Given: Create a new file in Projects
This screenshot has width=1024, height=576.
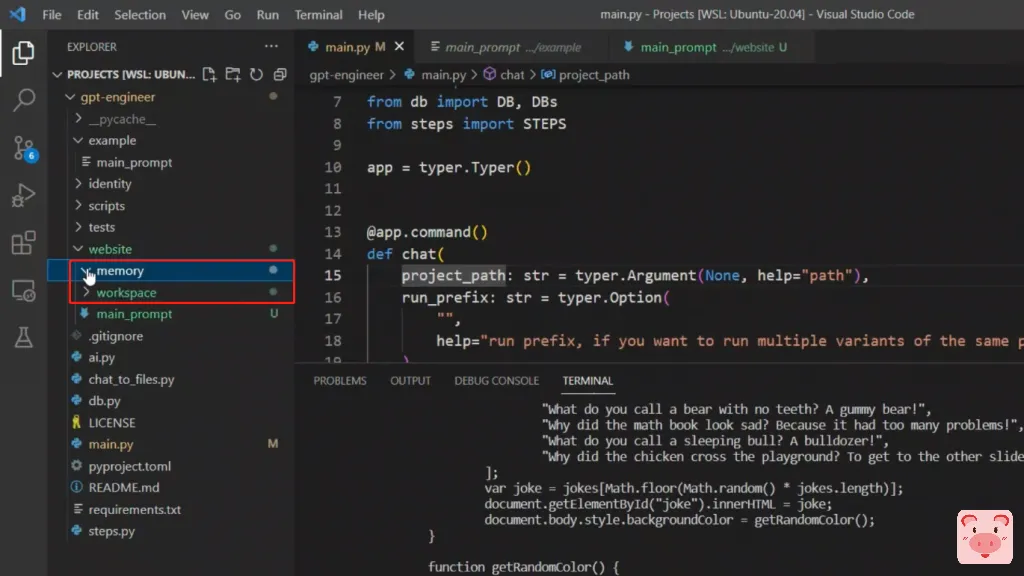Looking at the screenshot, I should point(209,74).
